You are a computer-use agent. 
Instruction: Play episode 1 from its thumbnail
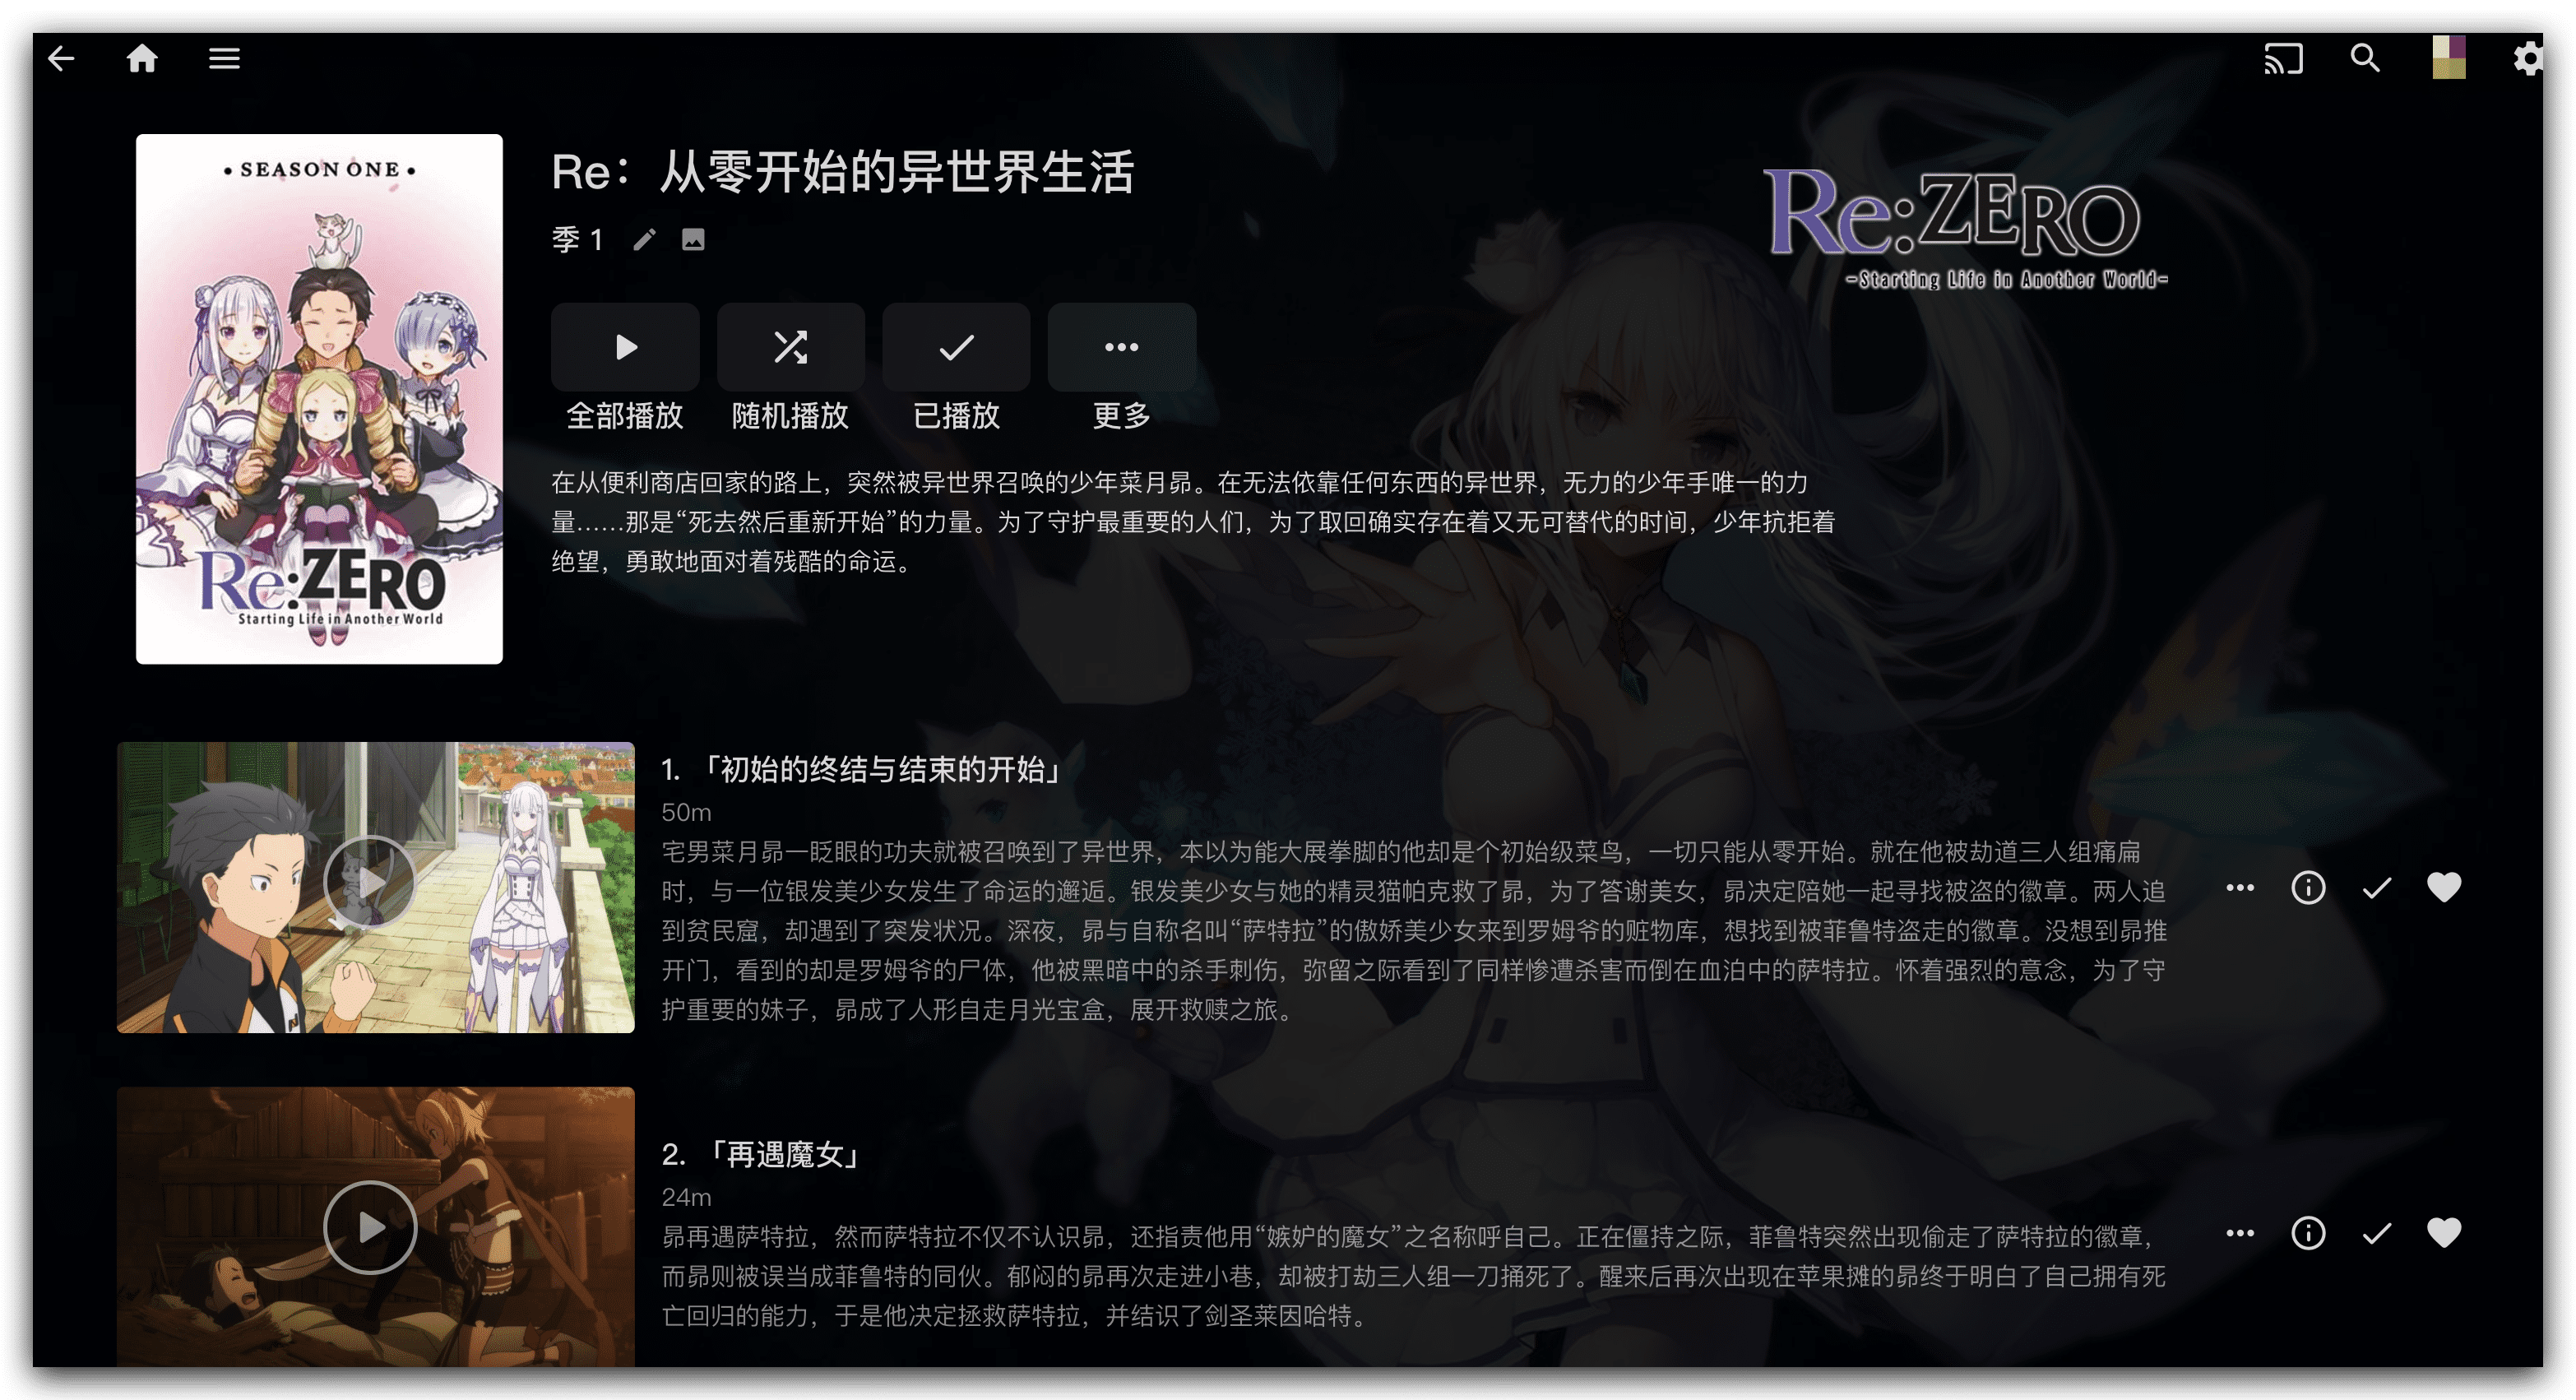[x=370, y=882]
